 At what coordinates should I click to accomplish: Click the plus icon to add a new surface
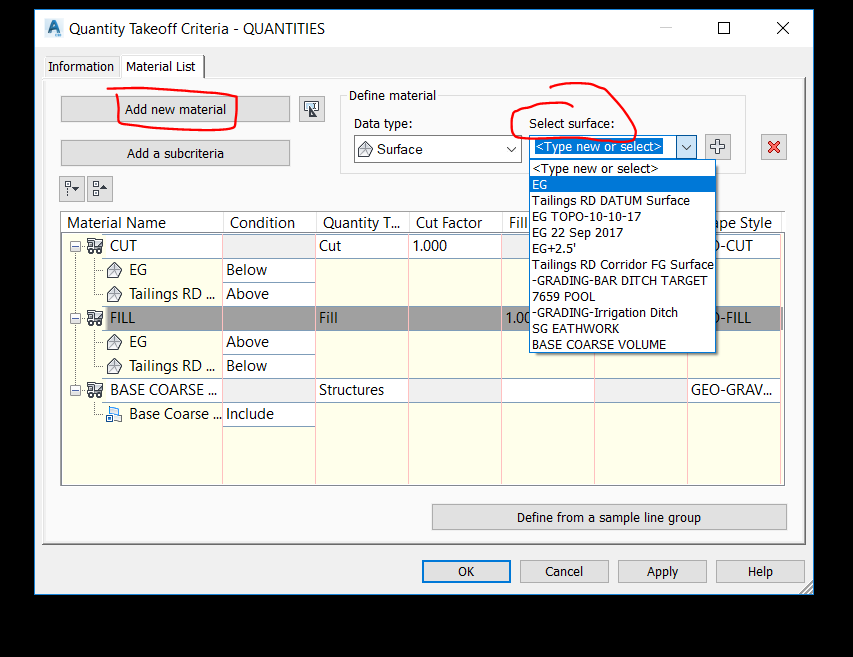pyautogui.click(x=717, y=146)
